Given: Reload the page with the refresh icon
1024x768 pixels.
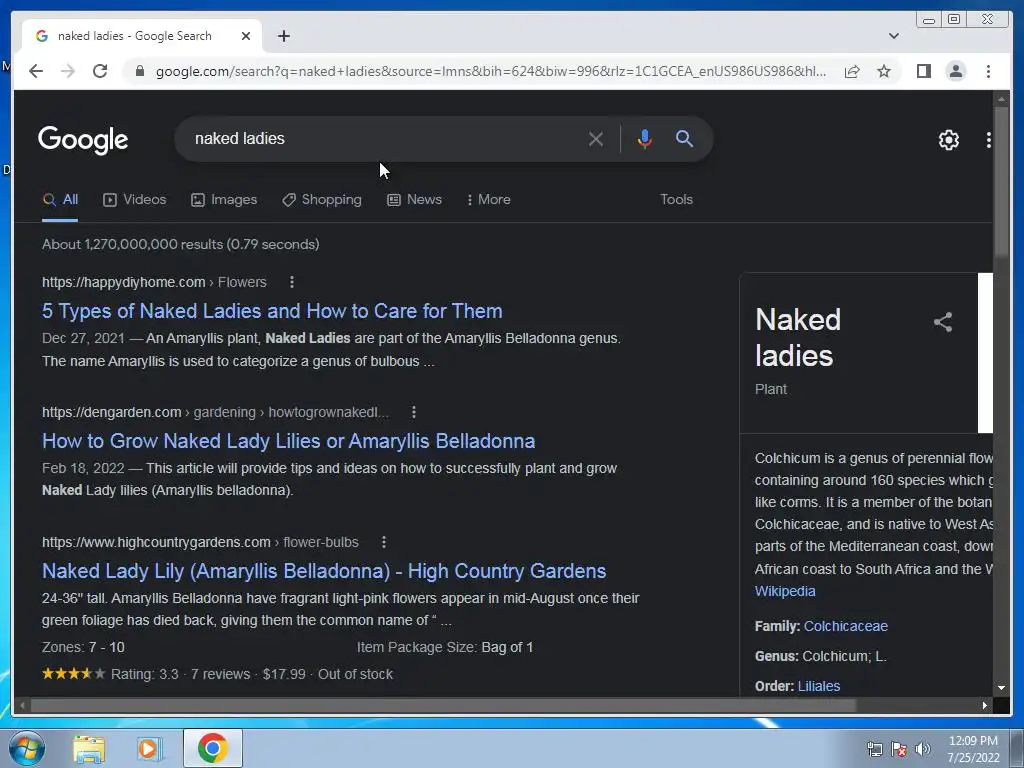Looking at the screenshot, I should tap(100, 71).
